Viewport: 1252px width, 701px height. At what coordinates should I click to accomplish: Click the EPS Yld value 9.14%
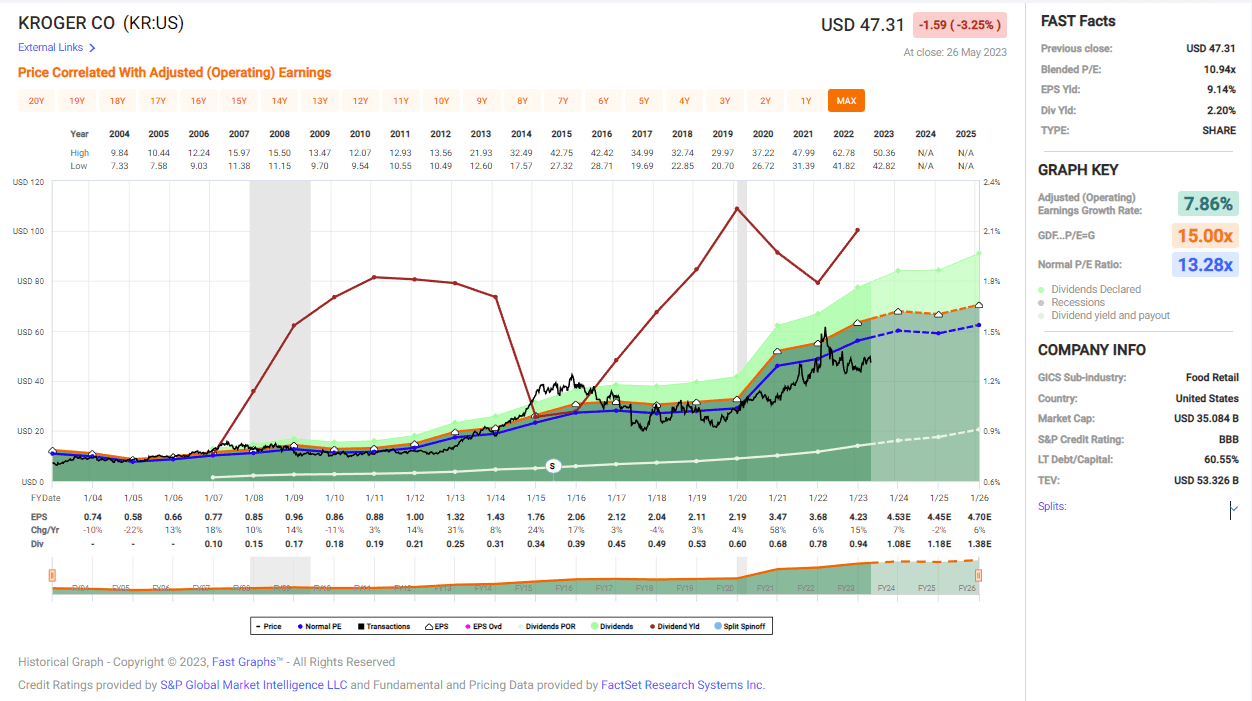(1220, 89)
